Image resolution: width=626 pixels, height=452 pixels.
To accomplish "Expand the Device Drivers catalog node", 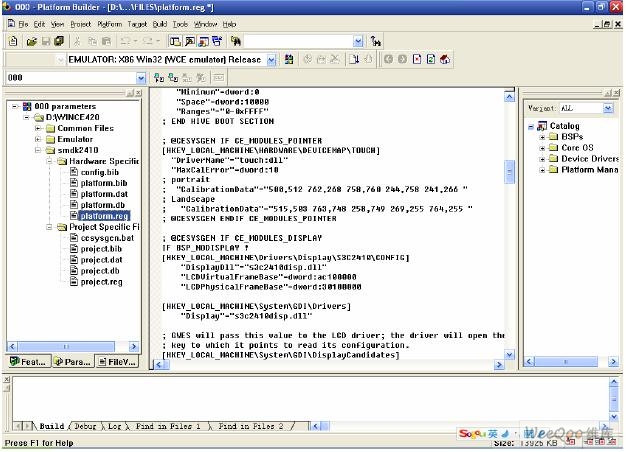I will (x=541, y=159).
